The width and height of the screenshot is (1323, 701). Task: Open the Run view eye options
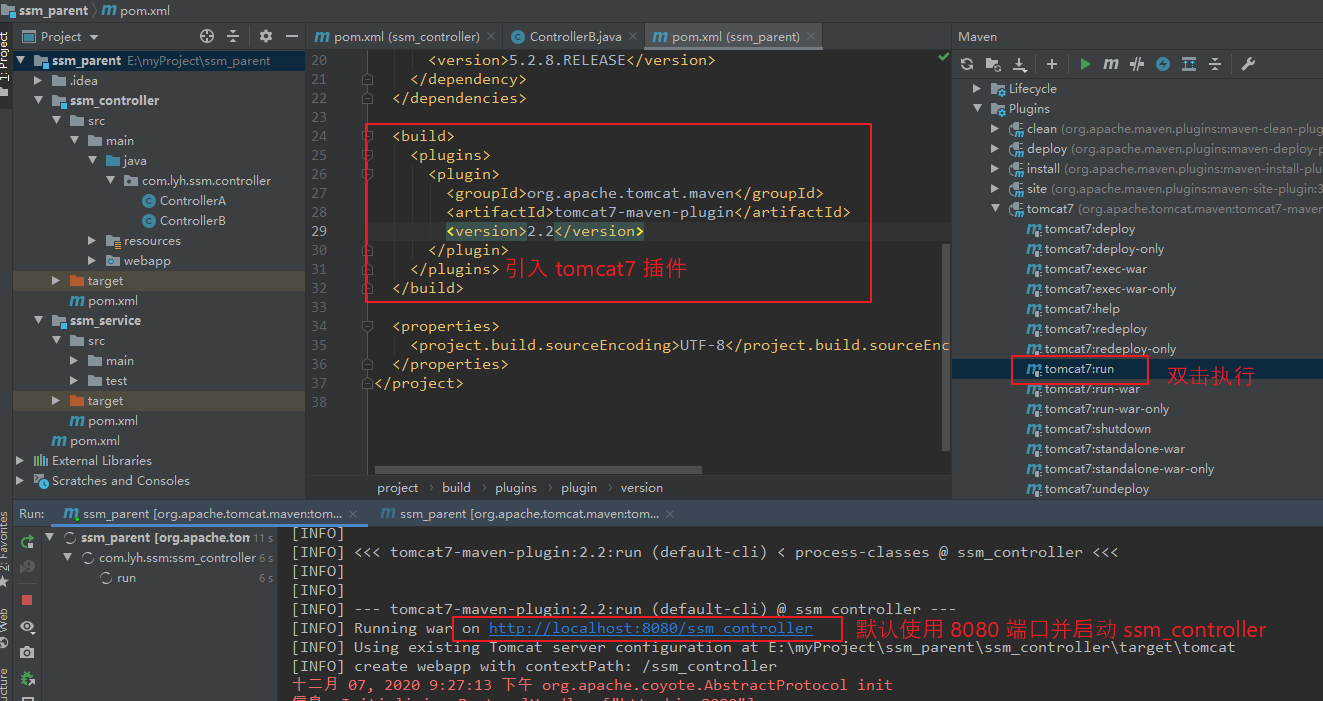[x=27, y=626]
